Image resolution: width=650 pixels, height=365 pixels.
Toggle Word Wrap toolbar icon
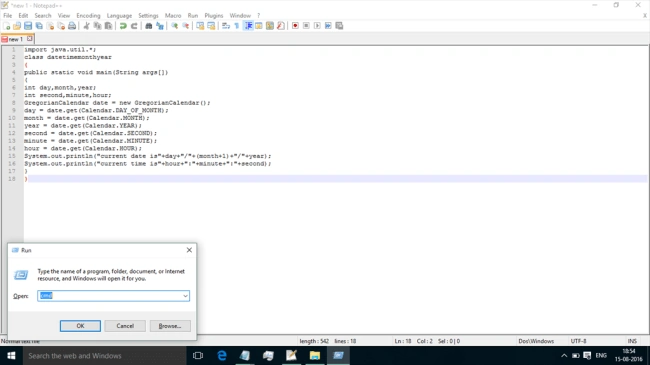click(226, 26)
